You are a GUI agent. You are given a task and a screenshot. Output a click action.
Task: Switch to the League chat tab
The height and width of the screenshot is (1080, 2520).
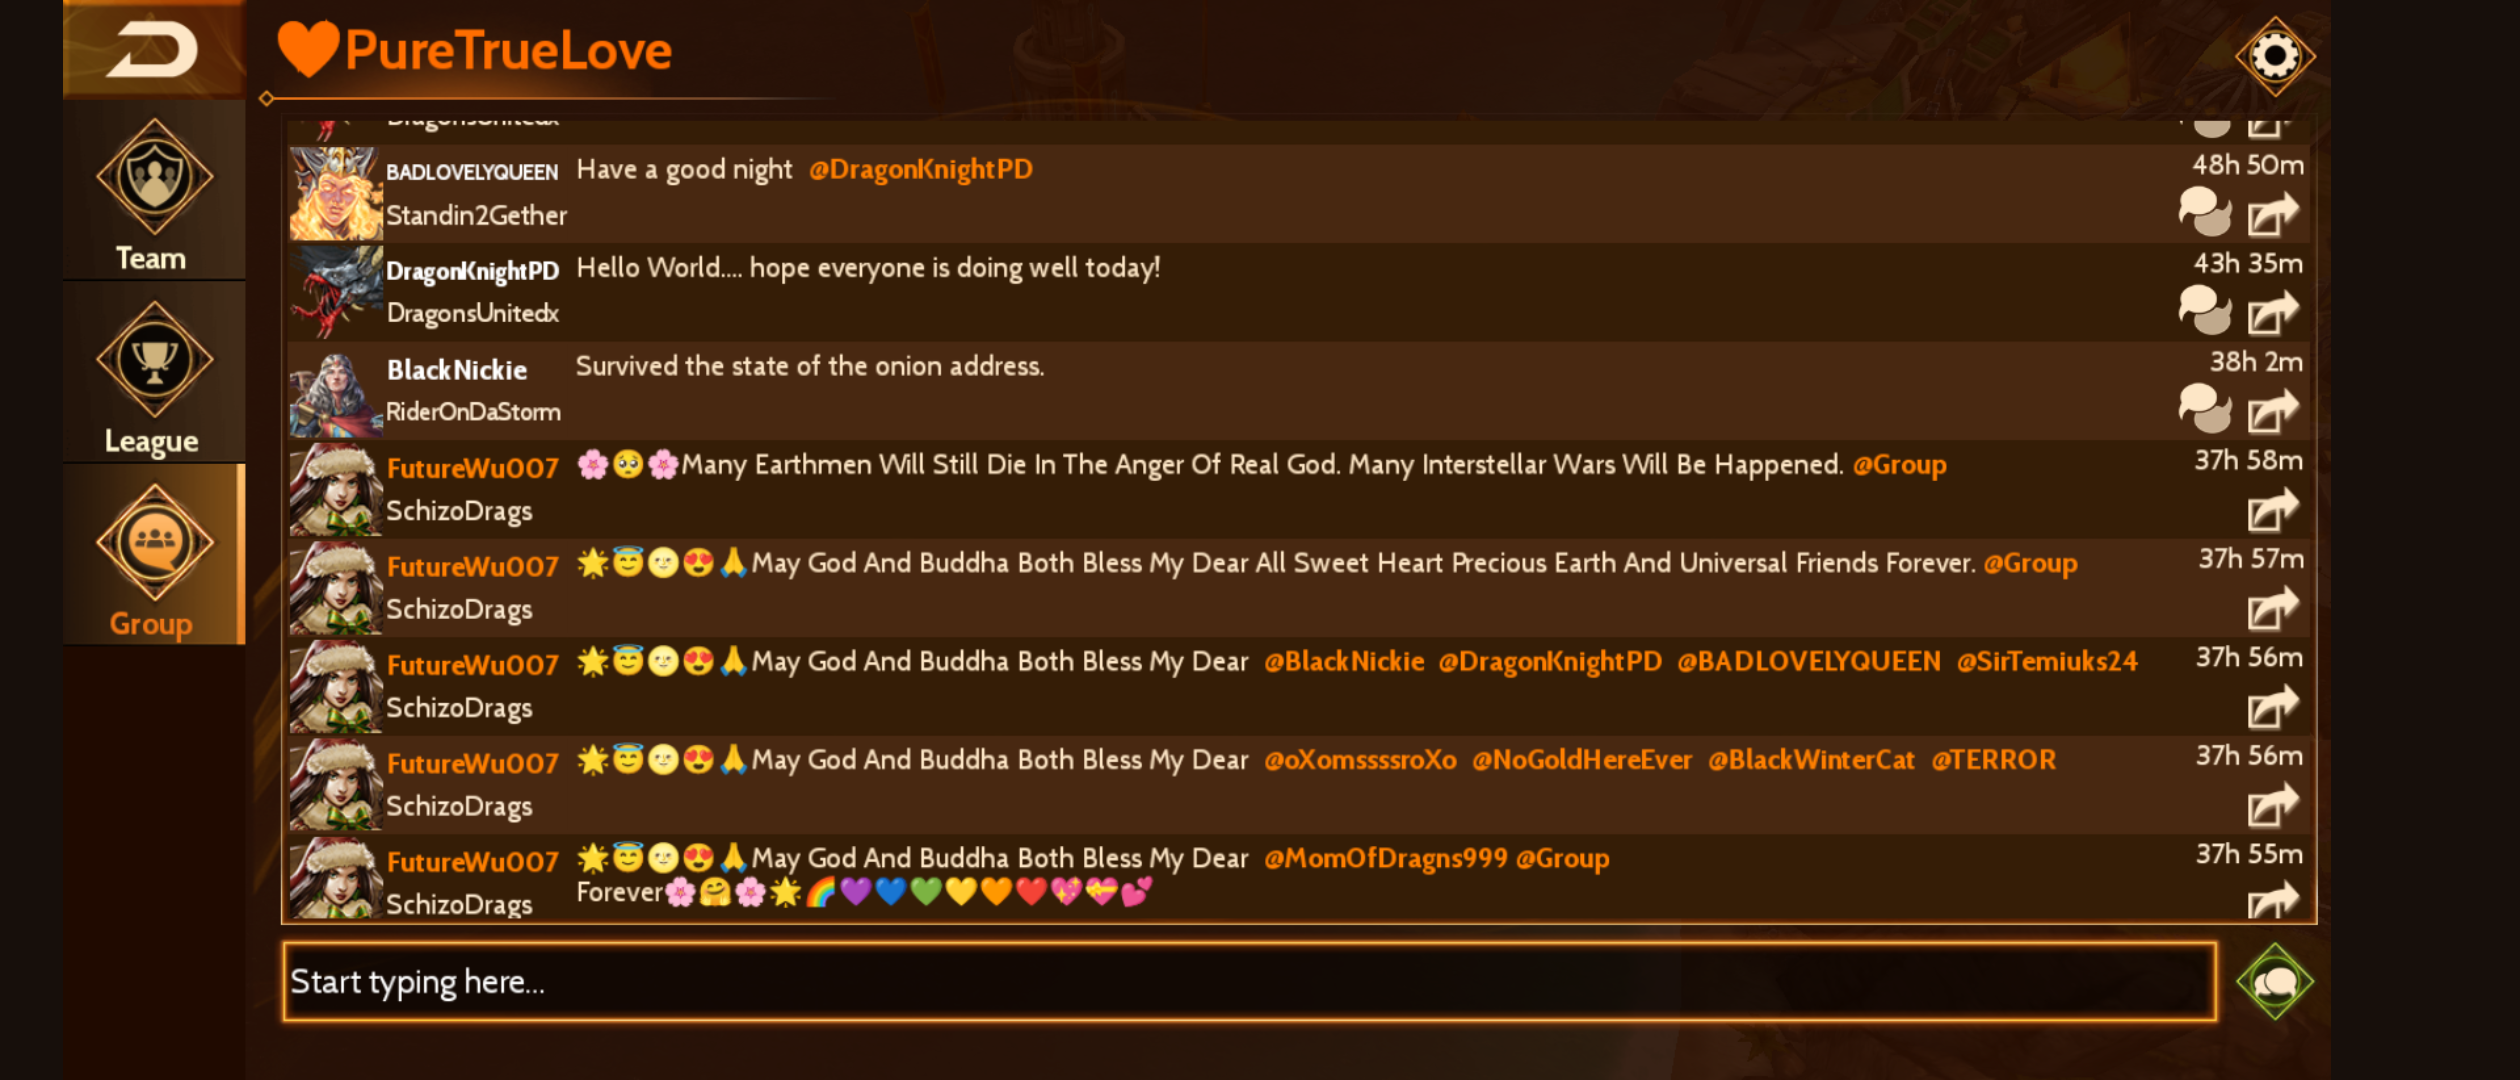[154, 373]
